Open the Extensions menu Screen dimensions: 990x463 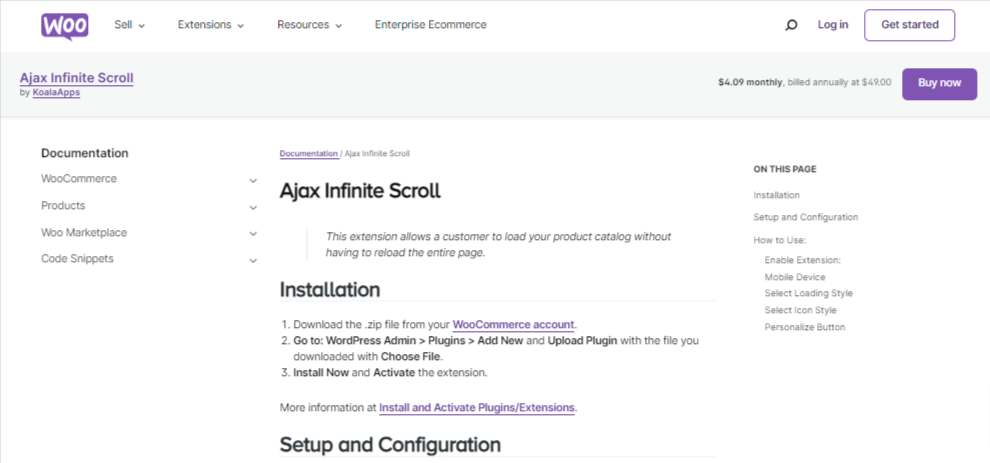coord(211,25)
